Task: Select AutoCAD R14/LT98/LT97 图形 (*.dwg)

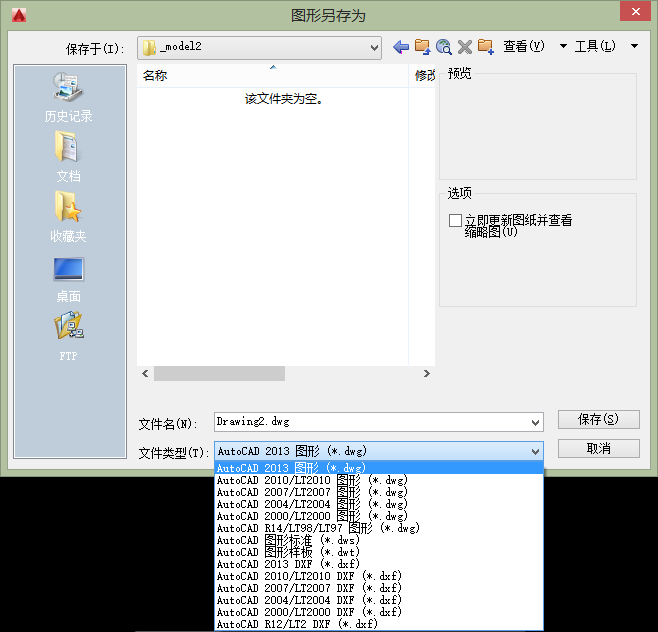Action: [x=379, y=528]
